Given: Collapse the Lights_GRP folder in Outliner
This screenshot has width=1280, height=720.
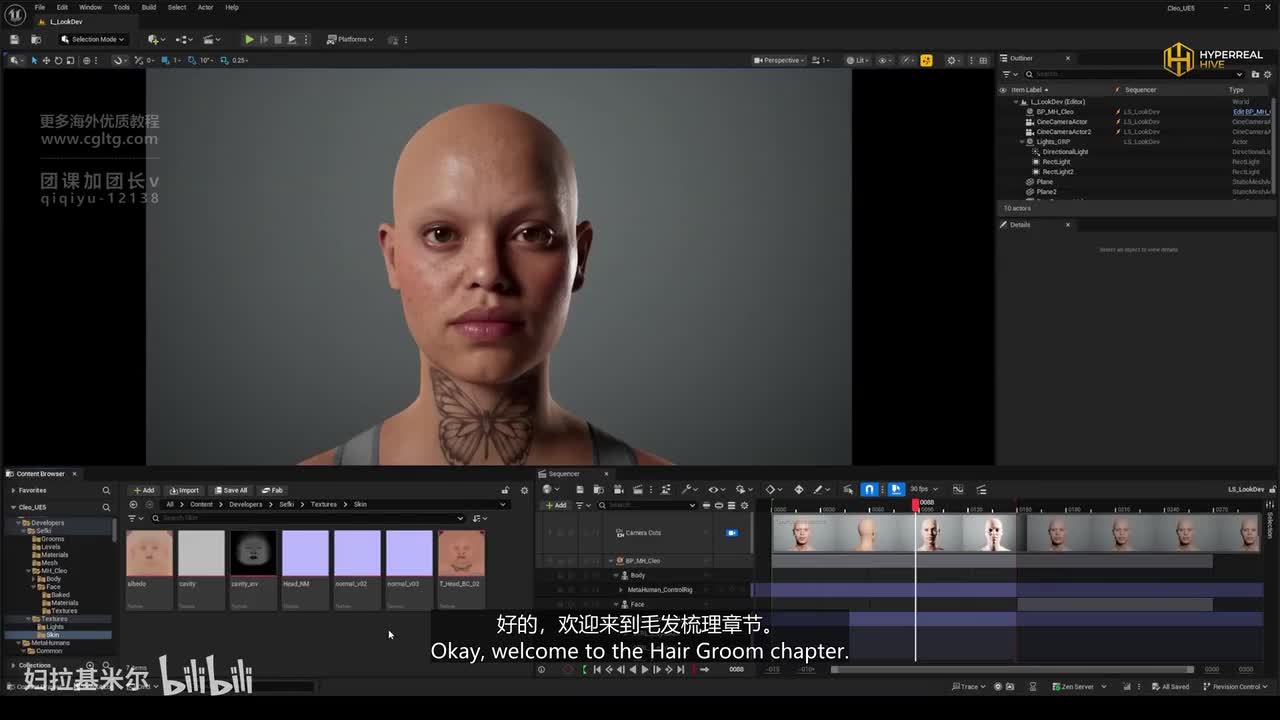Looking at the screenshot, I should (1022, 142).
